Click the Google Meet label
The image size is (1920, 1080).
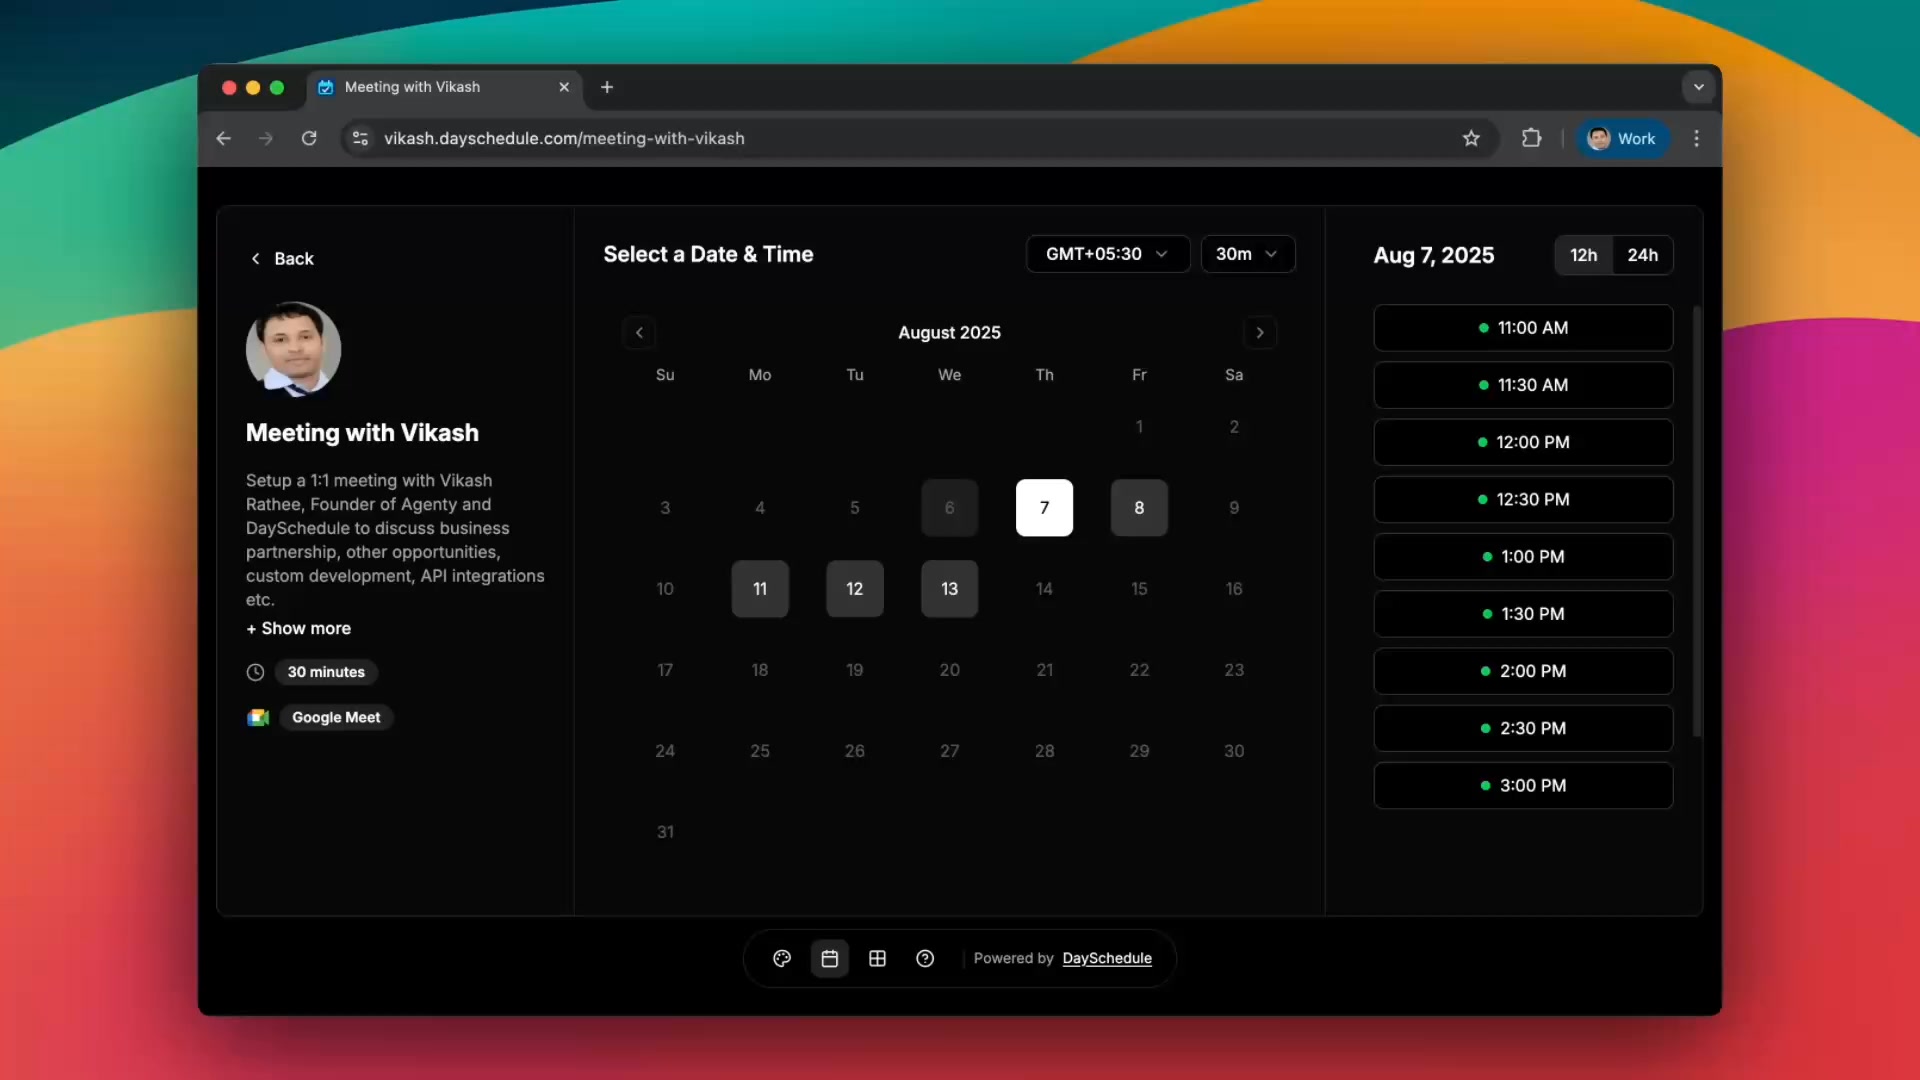[x=336, y=717]
